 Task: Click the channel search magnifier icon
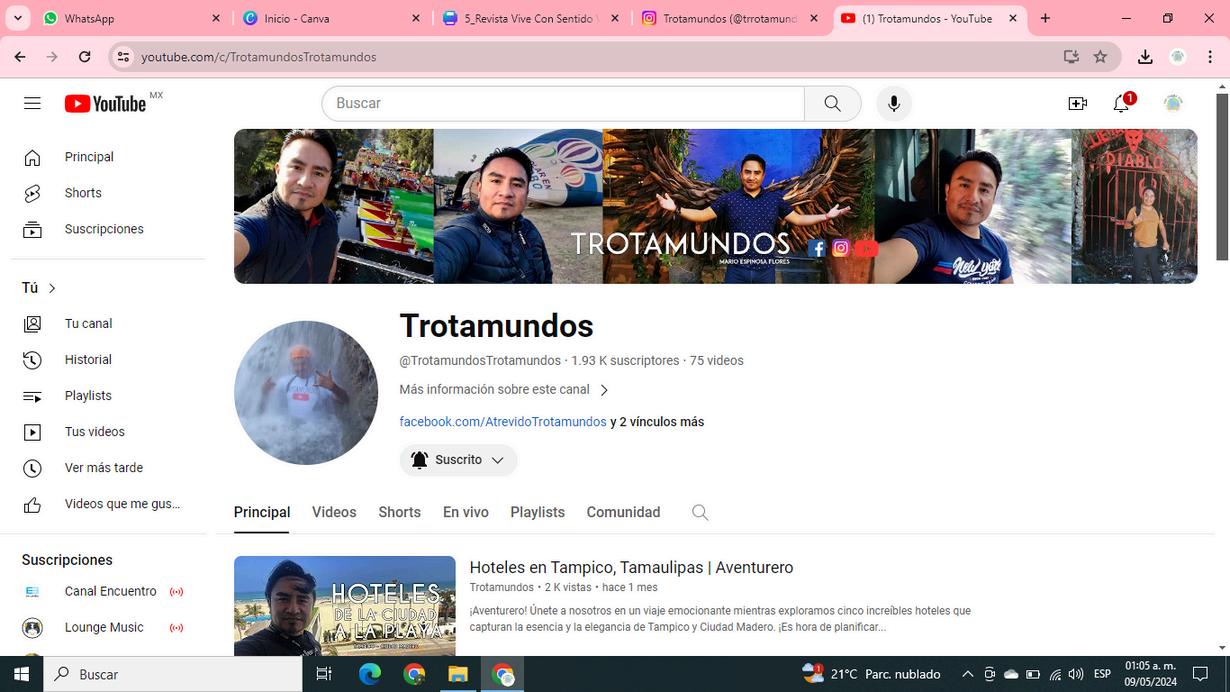[700, 512]
